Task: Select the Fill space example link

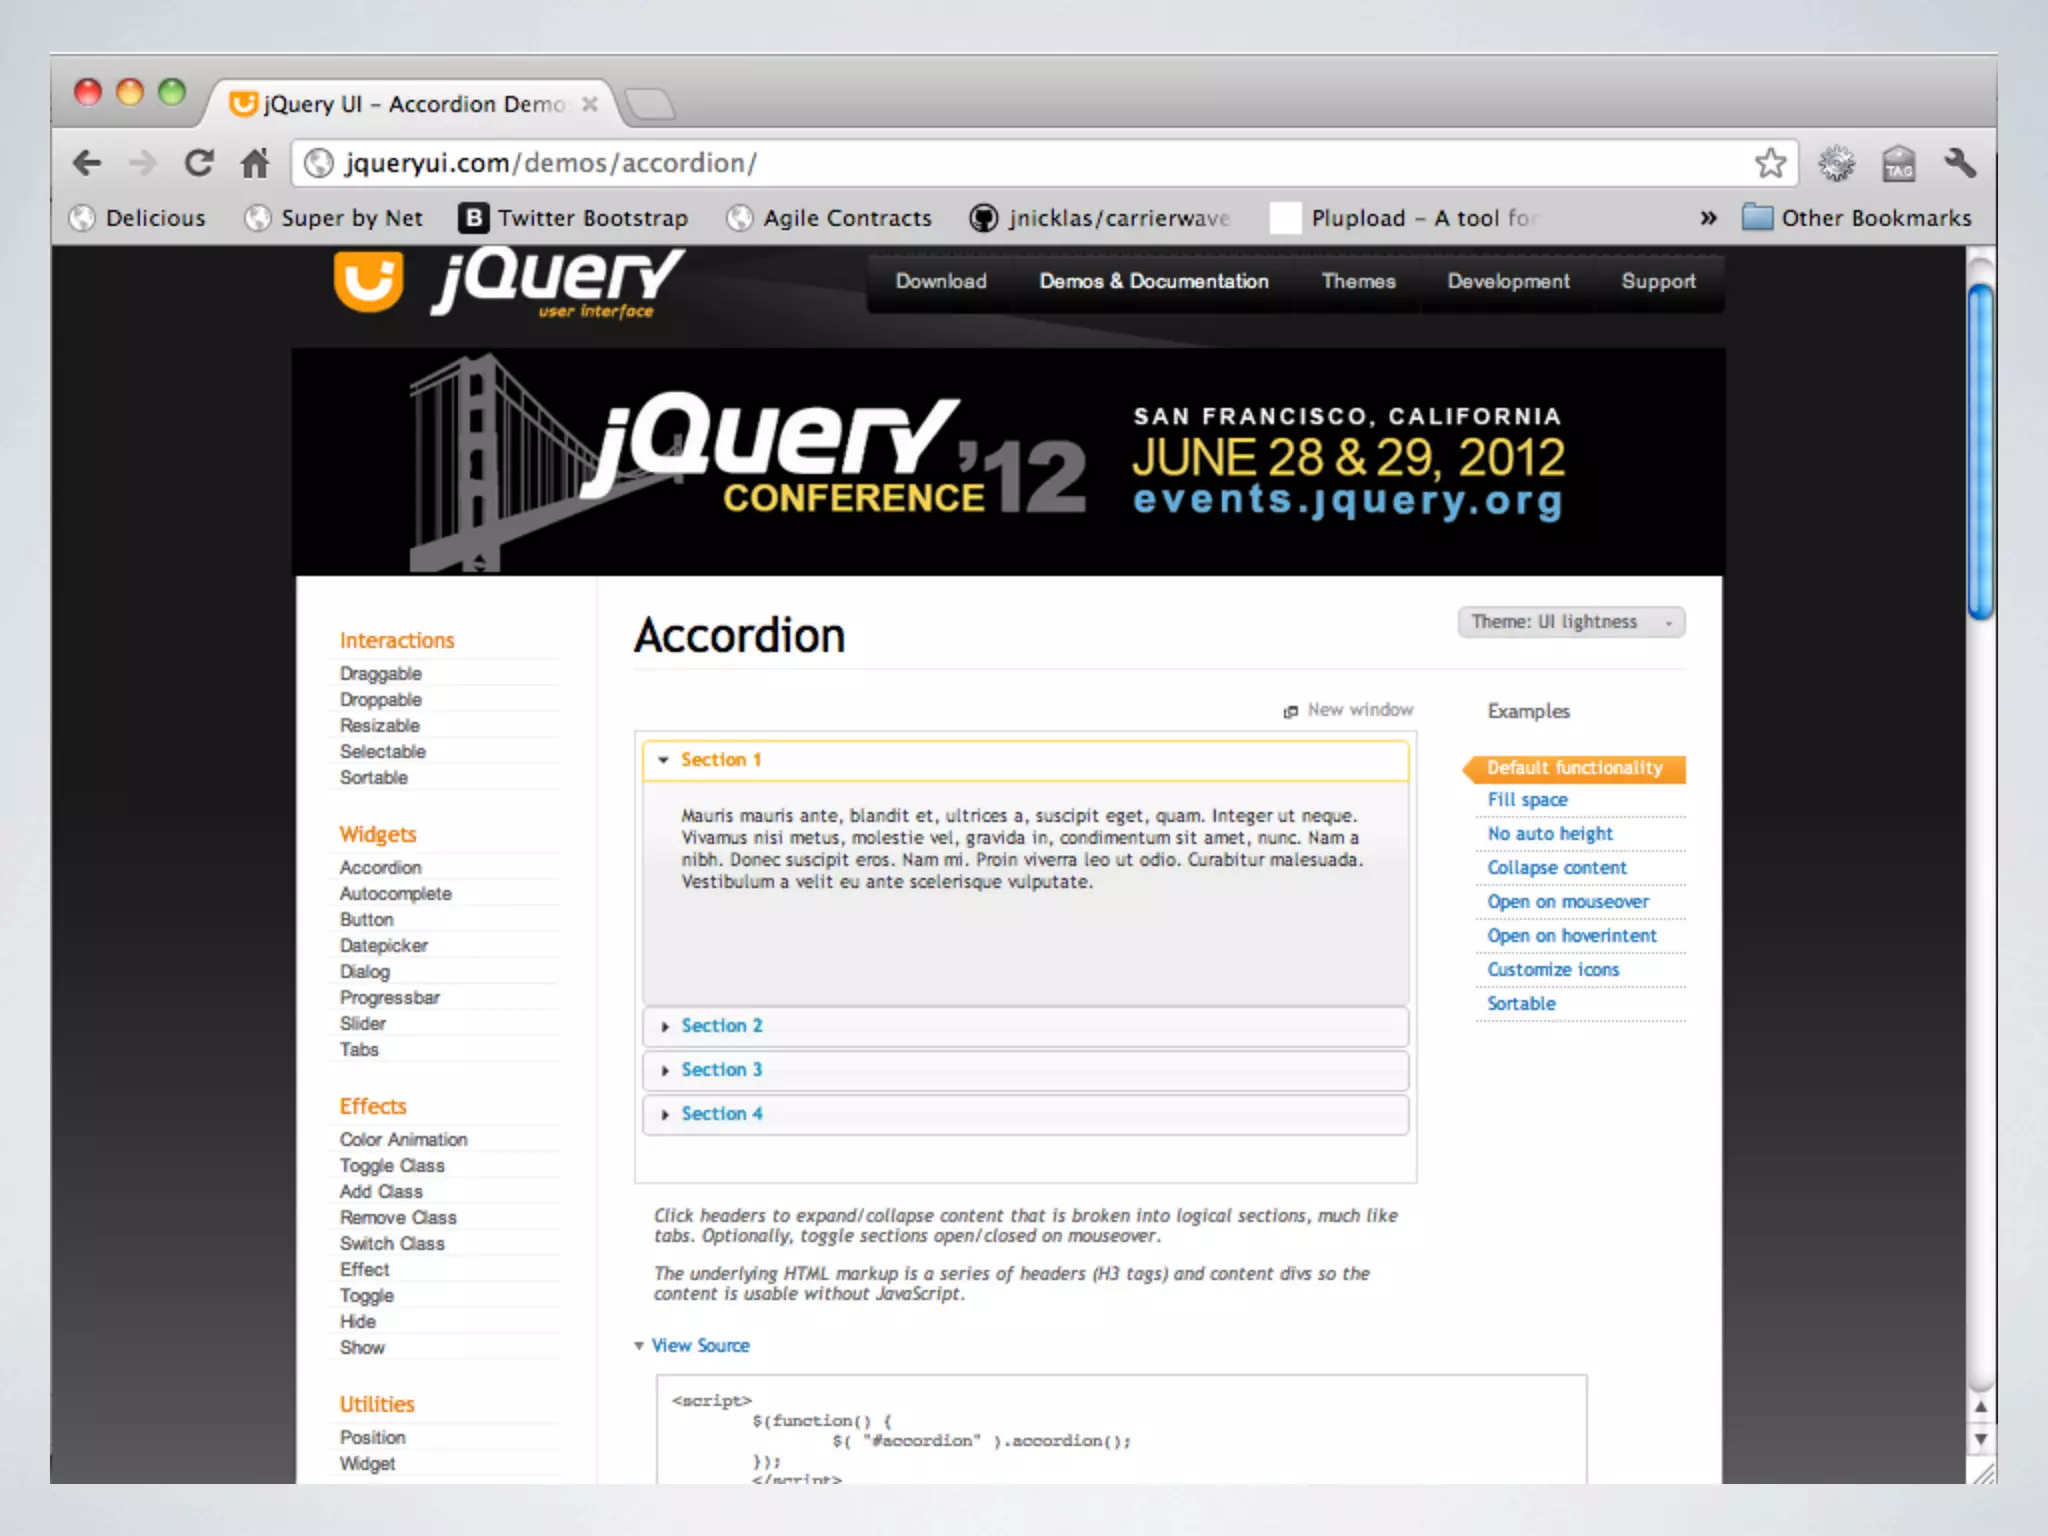Action: coord(1527,800)
